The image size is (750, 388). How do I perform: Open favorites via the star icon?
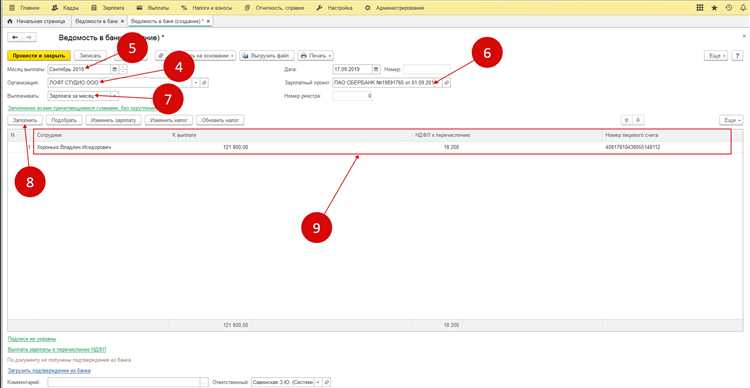pos(714,8)
